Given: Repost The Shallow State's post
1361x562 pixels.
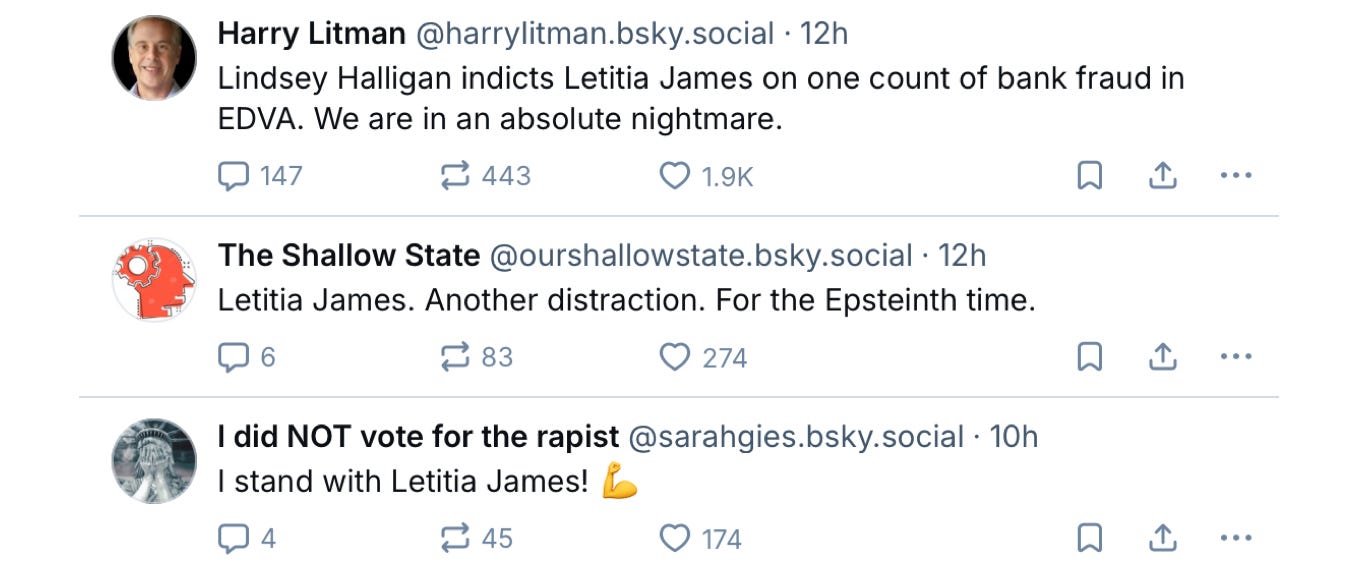Looking at the screenshot, I should click(455, 358).
